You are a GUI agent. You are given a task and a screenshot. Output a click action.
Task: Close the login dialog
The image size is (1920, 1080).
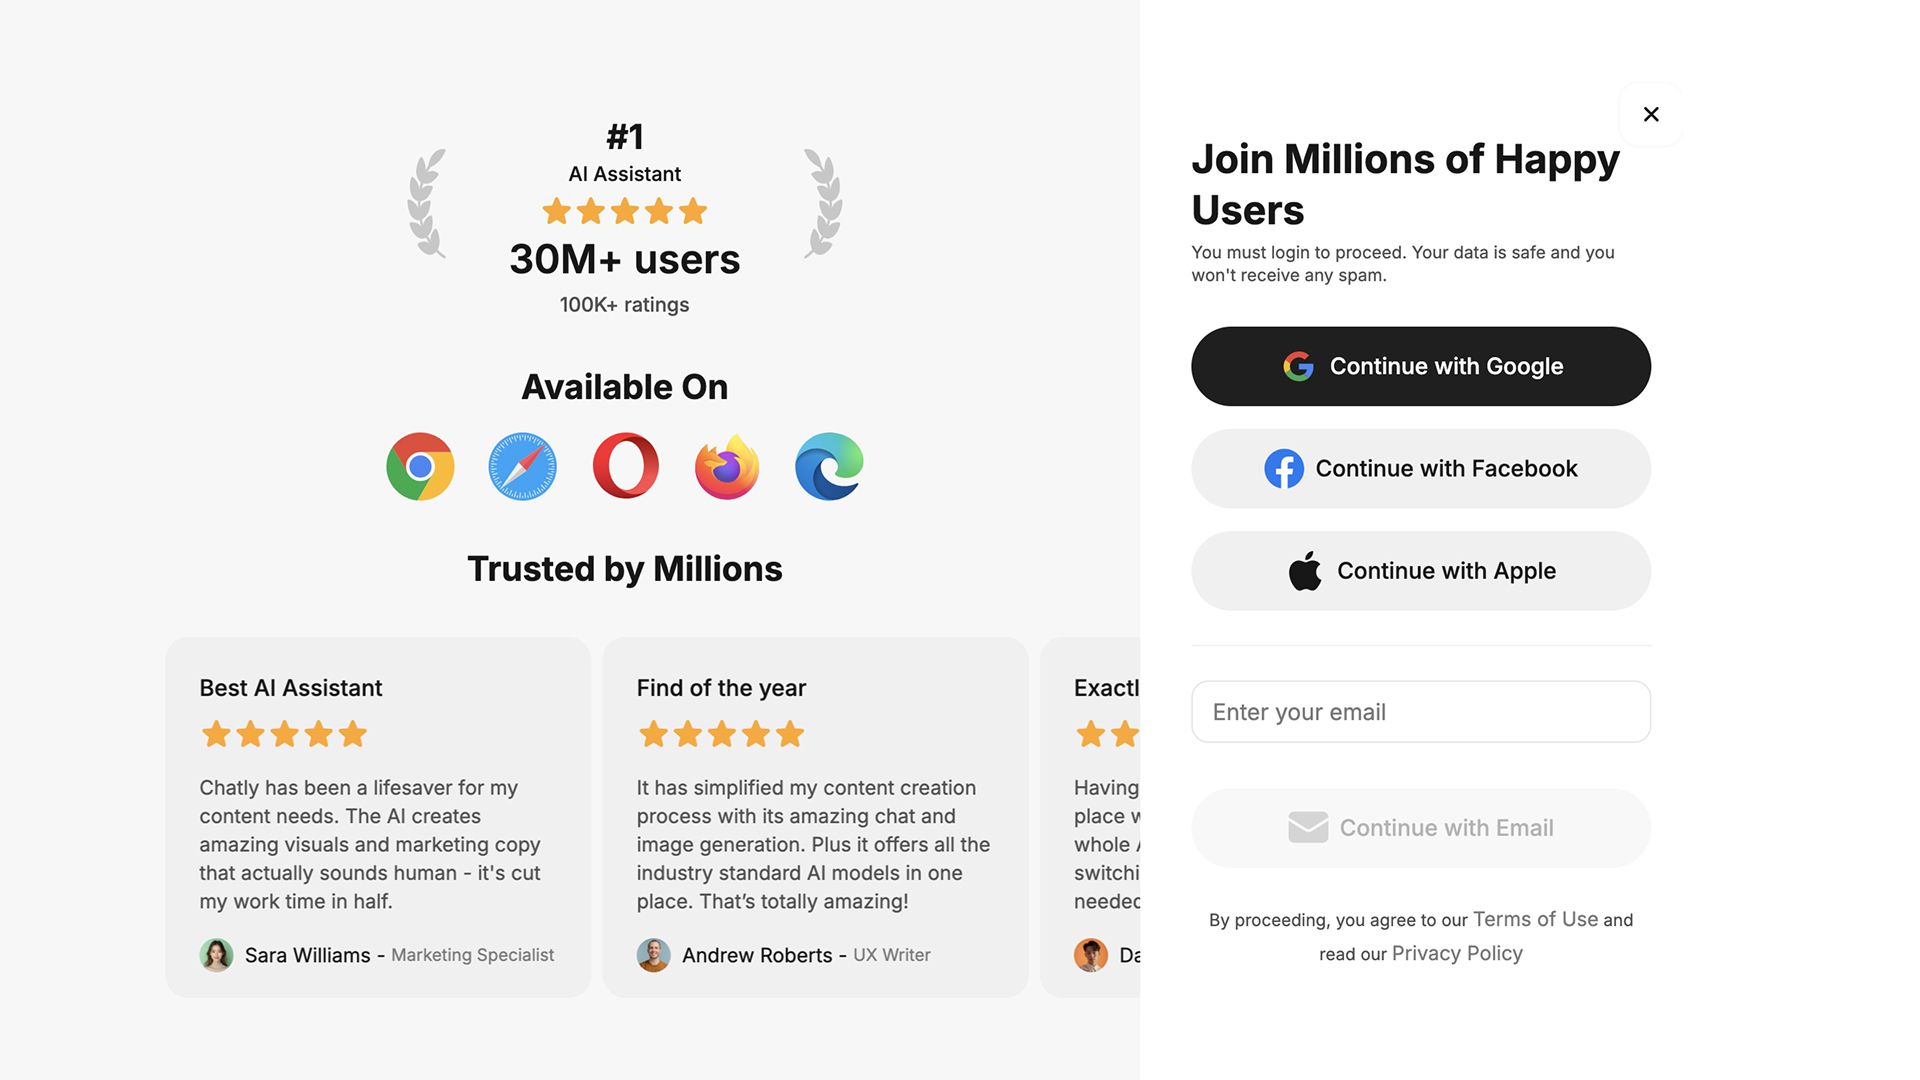[x=1651, y=114]
